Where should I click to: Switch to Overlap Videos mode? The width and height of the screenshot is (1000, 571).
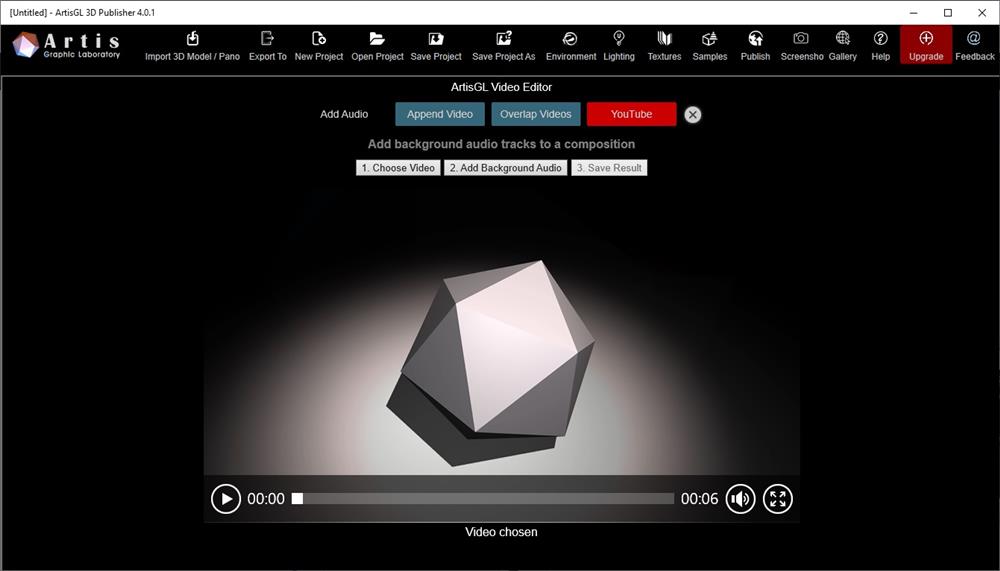536,114
